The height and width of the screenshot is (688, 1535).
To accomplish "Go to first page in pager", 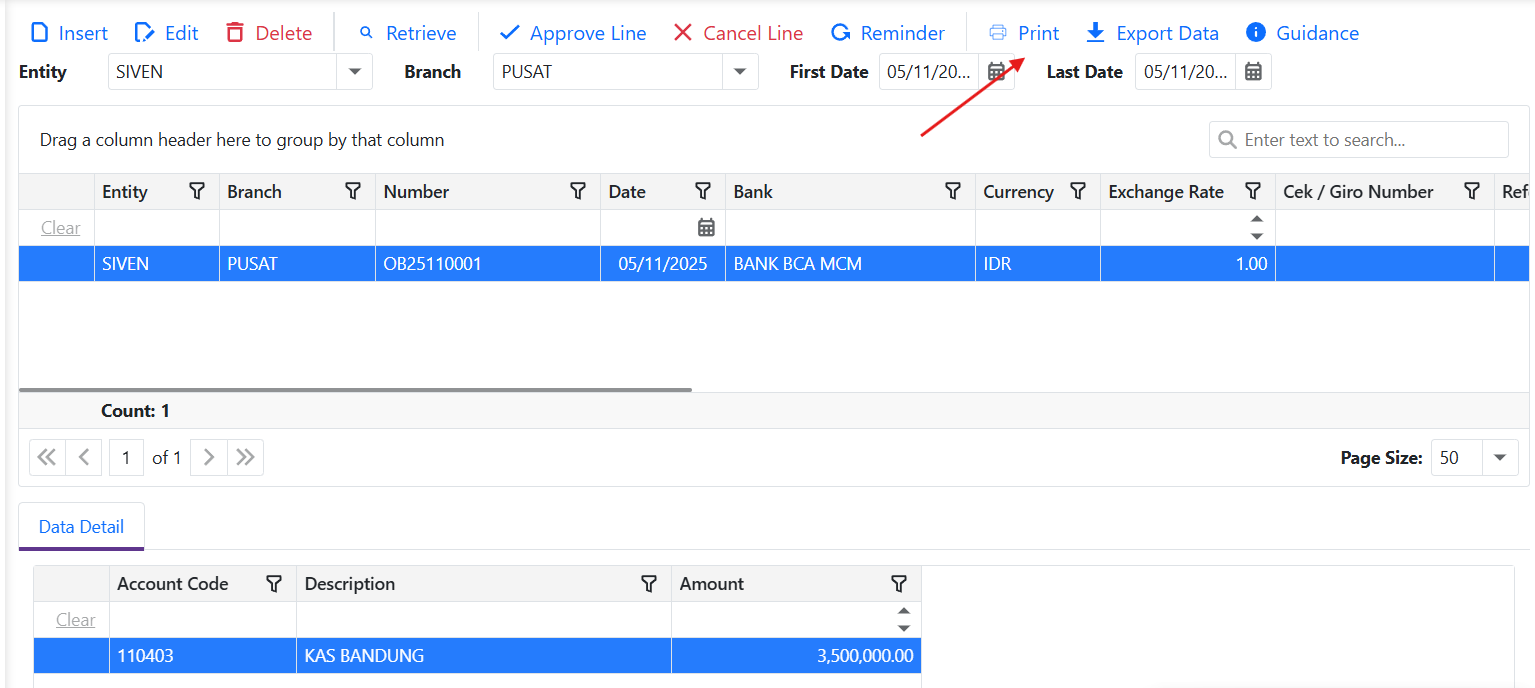I will point(47,457).
